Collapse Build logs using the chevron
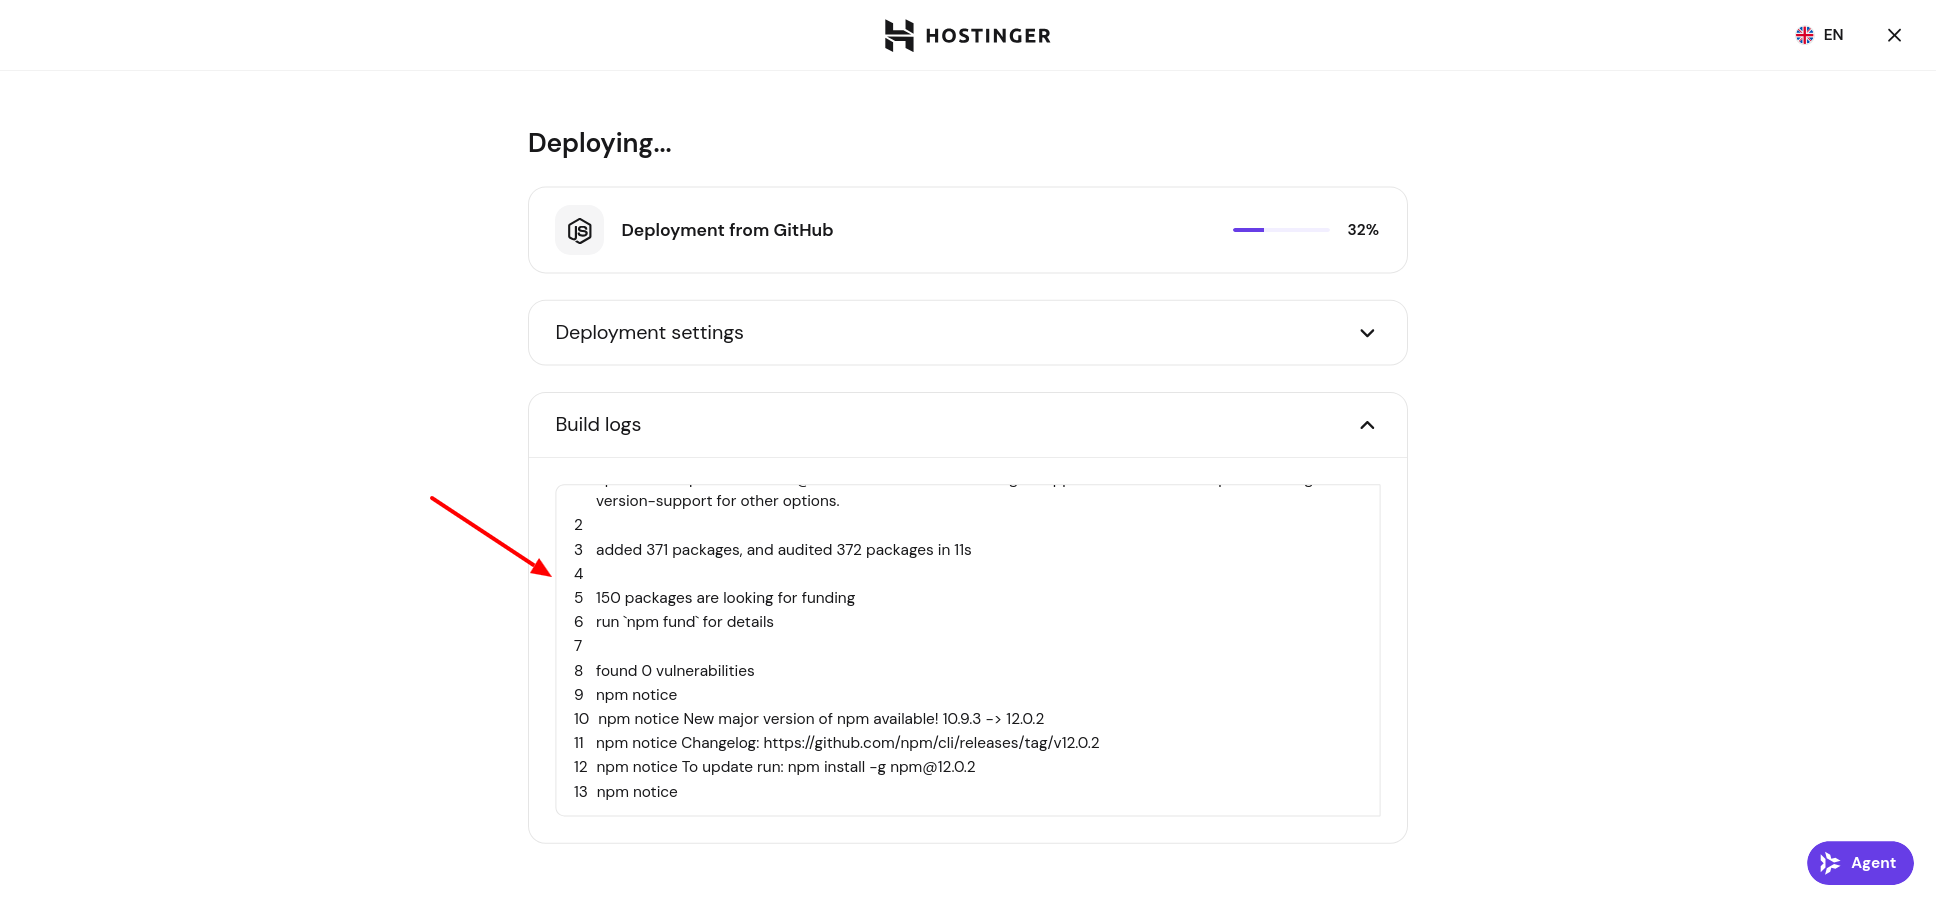The image size is (1936, 898). pyautogui.click(x=1367, y=425)
